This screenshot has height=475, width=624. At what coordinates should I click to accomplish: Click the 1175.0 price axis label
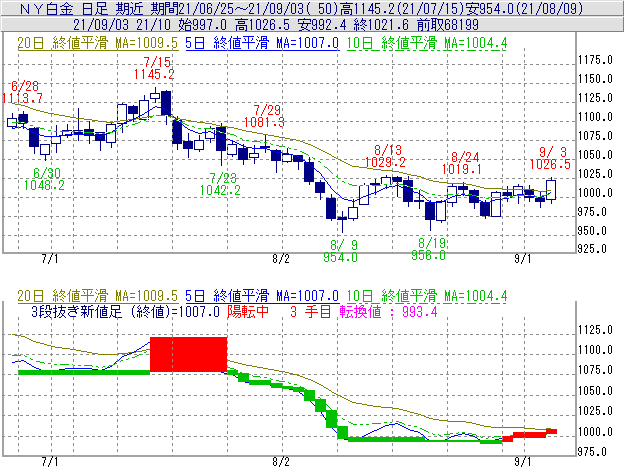(x=595, y=60)
